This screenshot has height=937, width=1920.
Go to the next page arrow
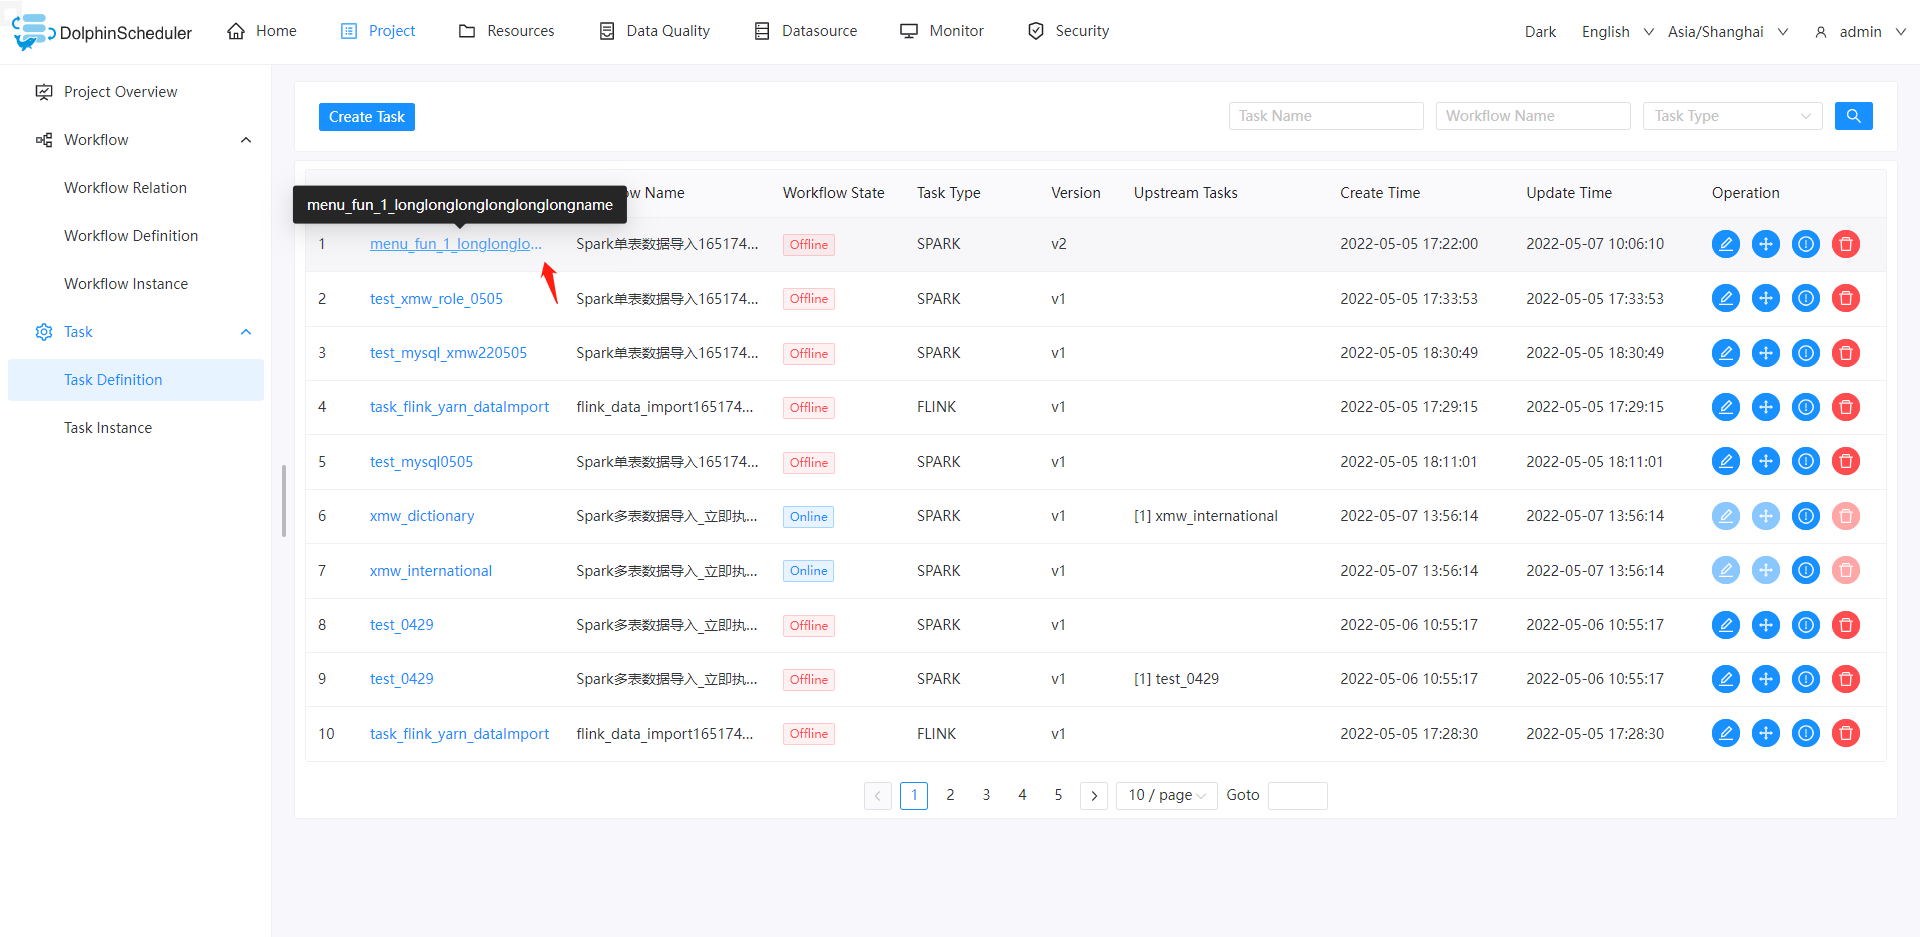[x=1094, y=796]
